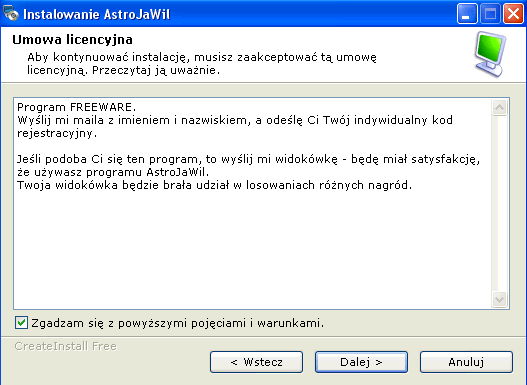Click the "Wyślij mi maila z imieniem" line

pyautogui.click(x=235, y=120)
